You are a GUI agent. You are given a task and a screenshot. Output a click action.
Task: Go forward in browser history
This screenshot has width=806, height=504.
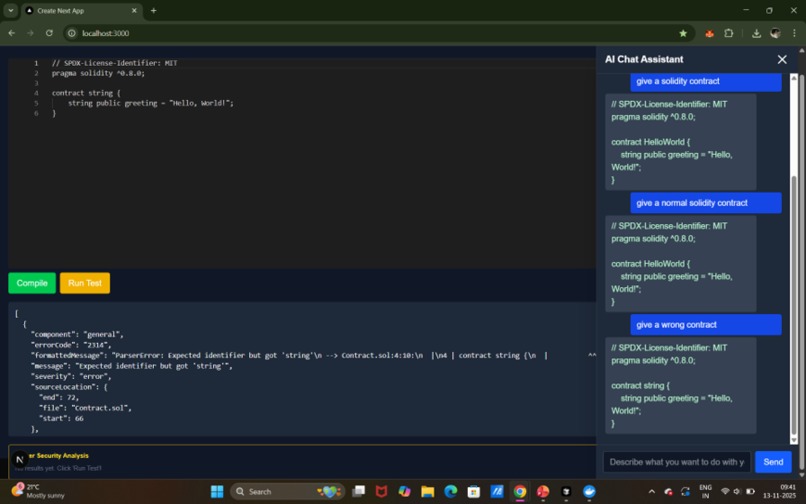pyautogui.click(x=30, y=33)
